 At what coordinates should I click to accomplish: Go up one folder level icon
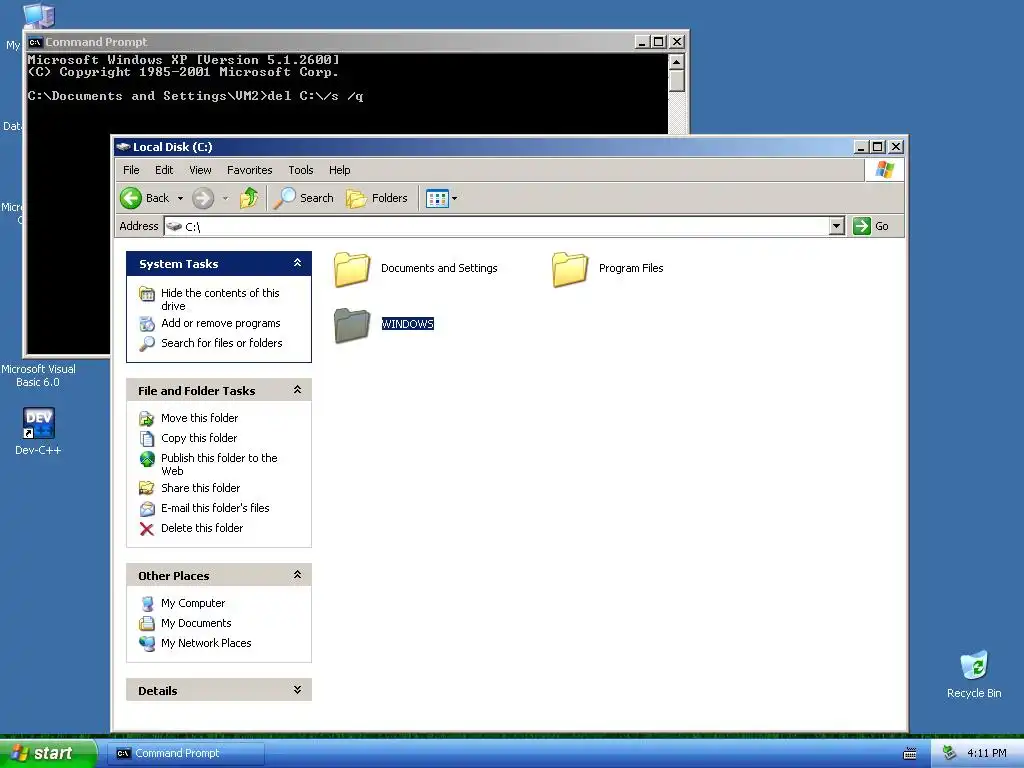(249, 198)
